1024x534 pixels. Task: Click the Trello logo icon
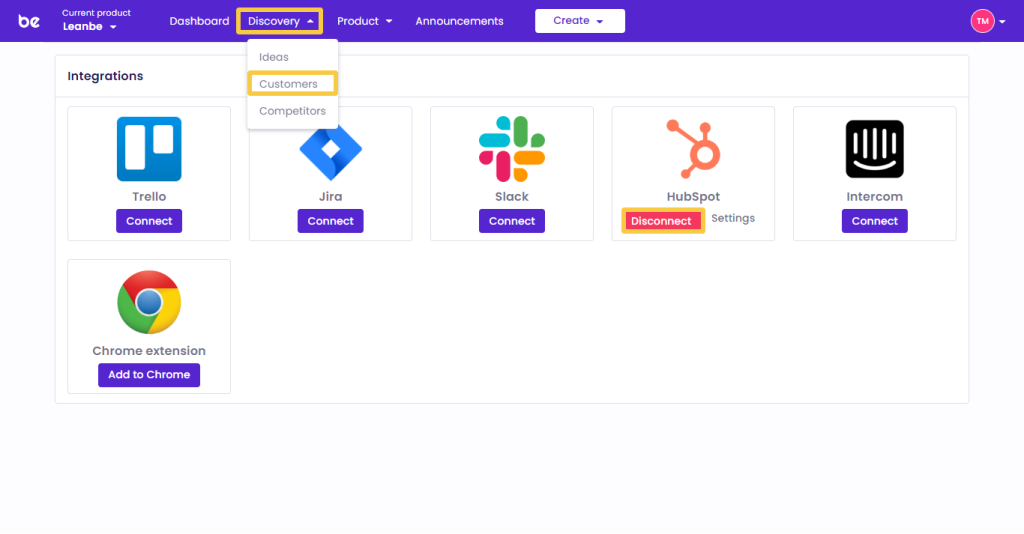pyautogui.click(x=149, y=149)
